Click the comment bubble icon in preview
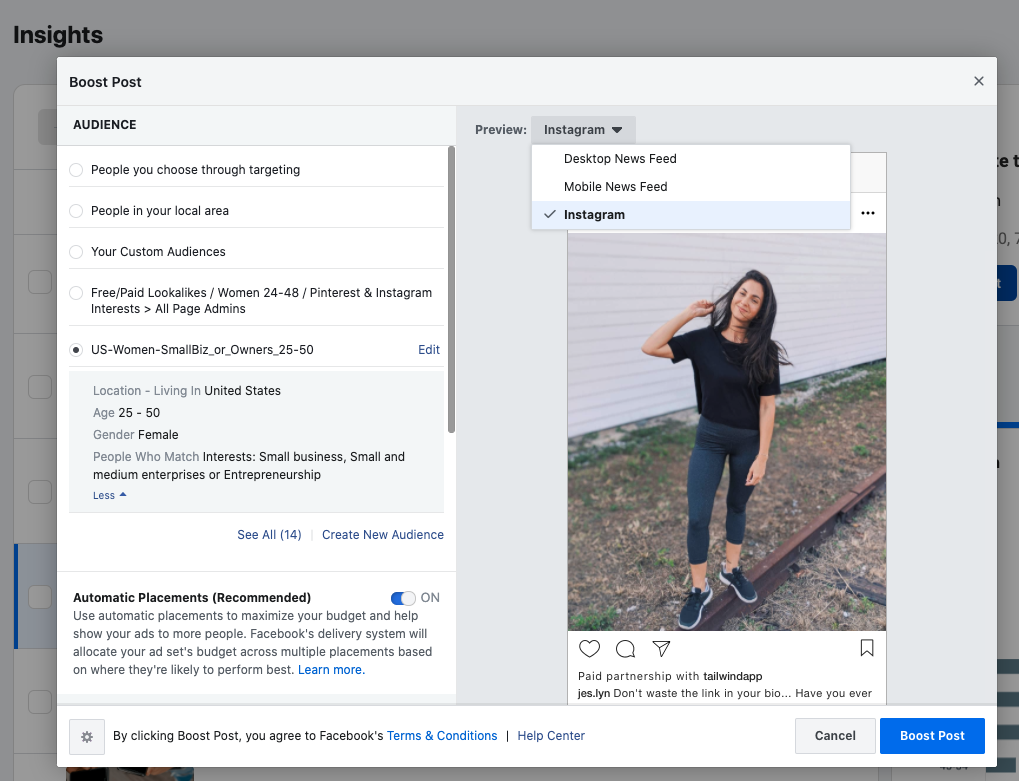Screen dimensions: 1019x781 click(625, 648)
